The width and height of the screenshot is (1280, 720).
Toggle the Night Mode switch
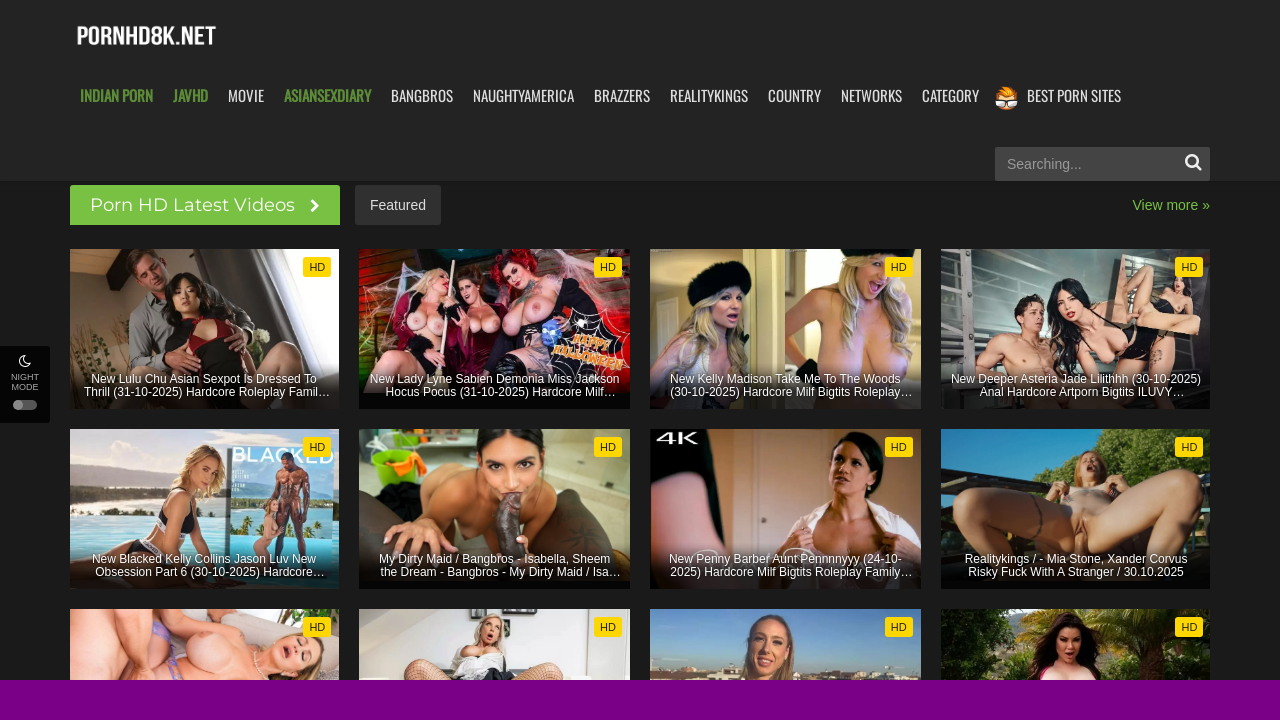pyautogui.click(x=25, y=405)
